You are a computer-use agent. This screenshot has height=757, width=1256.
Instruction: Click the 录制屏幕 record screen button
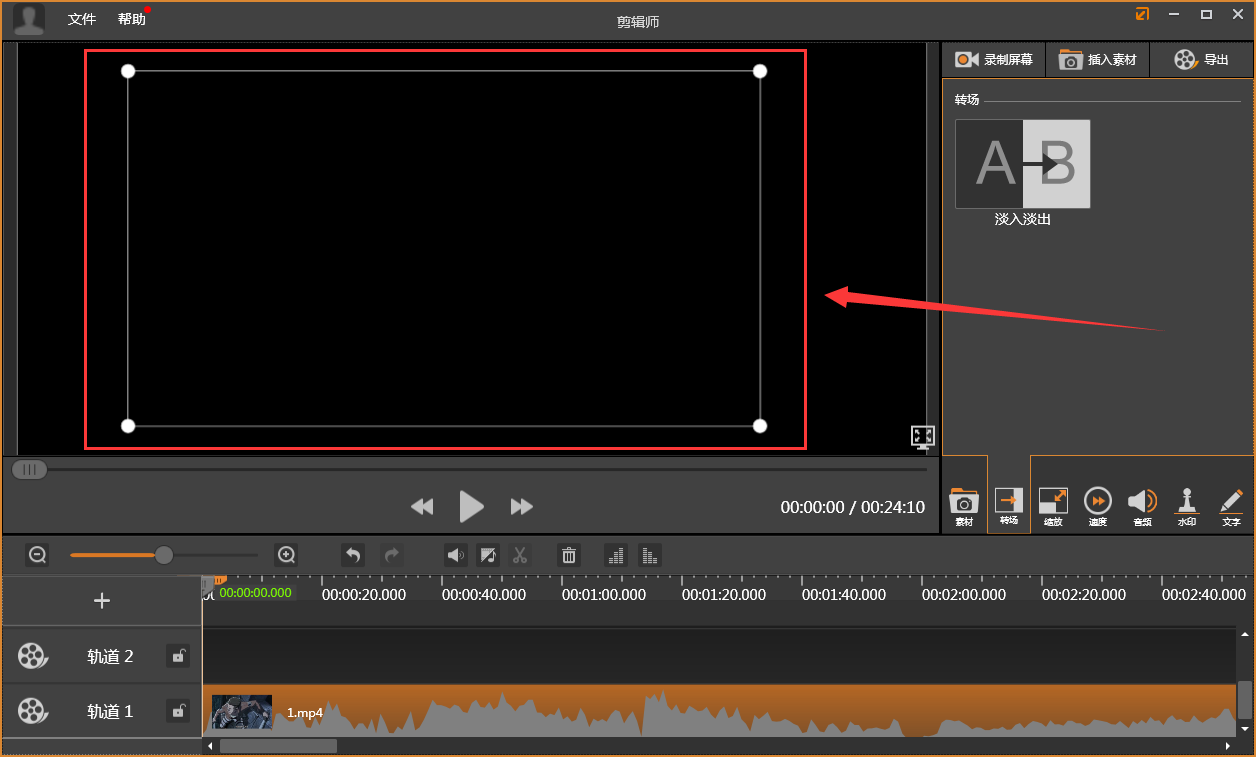[x=993, y=60]
